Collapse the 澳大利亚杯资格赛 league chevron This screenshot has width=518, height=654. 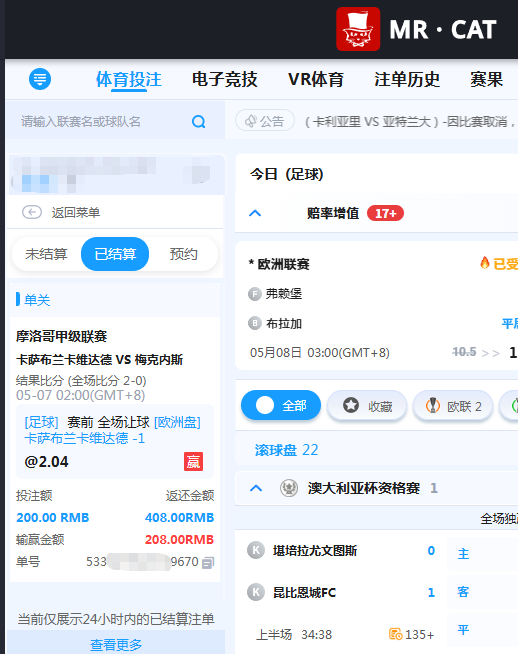(x=256, y=488)
